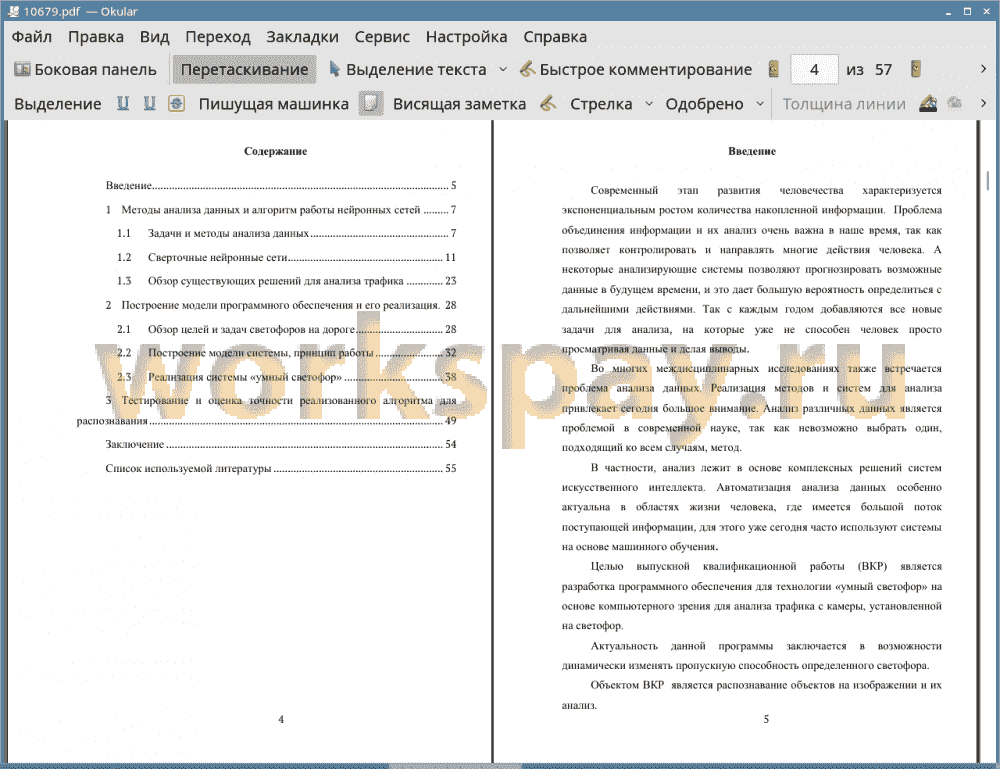Select the Пишущая машинка typewriter tool
The width and height of the screenshot is (1000, 769).
[x=274, y=104]
